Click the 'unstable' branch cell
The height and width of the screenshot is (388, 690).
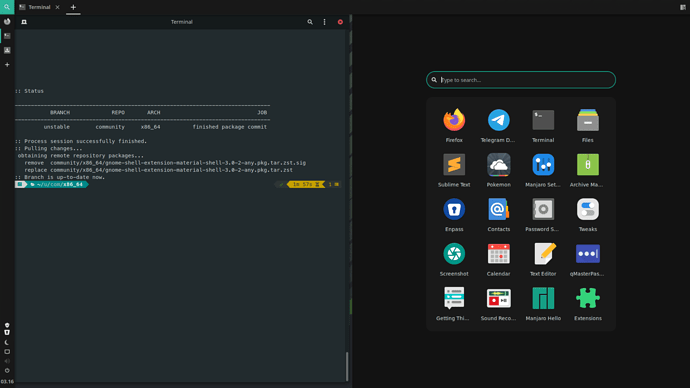click(x=56, y=127)
